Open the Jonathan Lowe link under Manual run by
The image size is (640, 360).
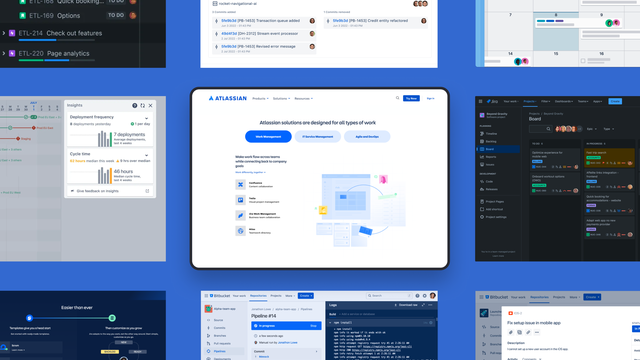point(287,343)
